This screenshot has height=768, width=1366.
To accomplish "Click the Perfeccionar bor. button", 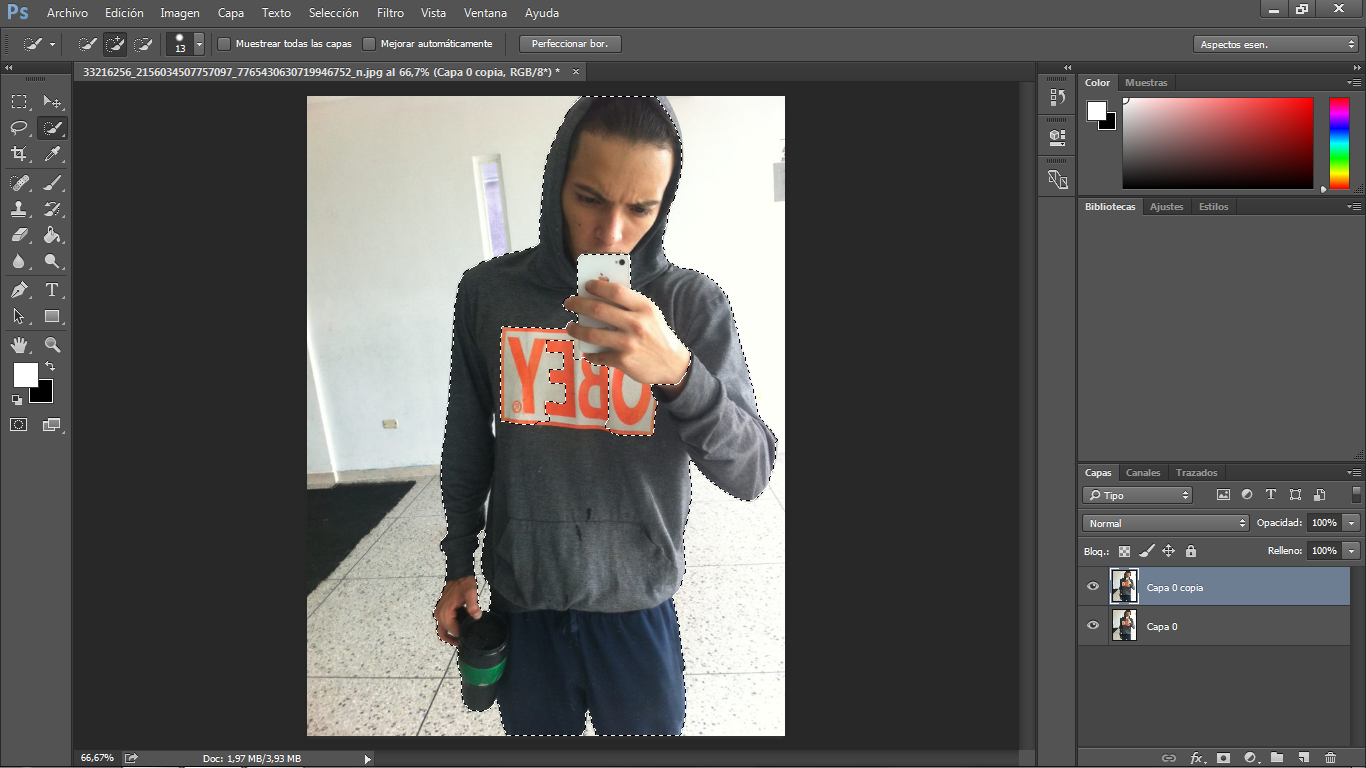I will coord(570,44).
